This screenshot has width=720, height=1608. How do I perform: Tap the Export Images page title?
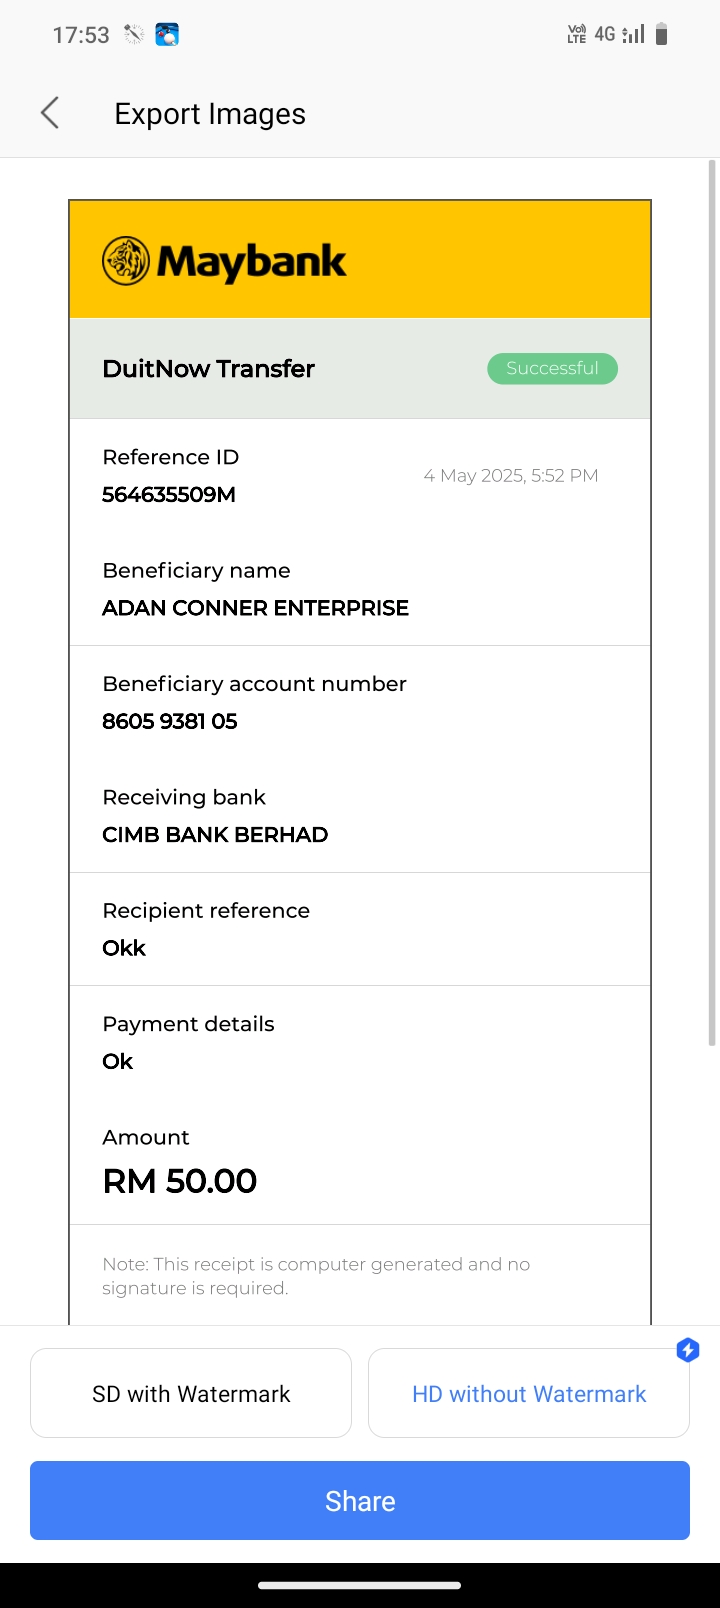[x=210, y=114]
